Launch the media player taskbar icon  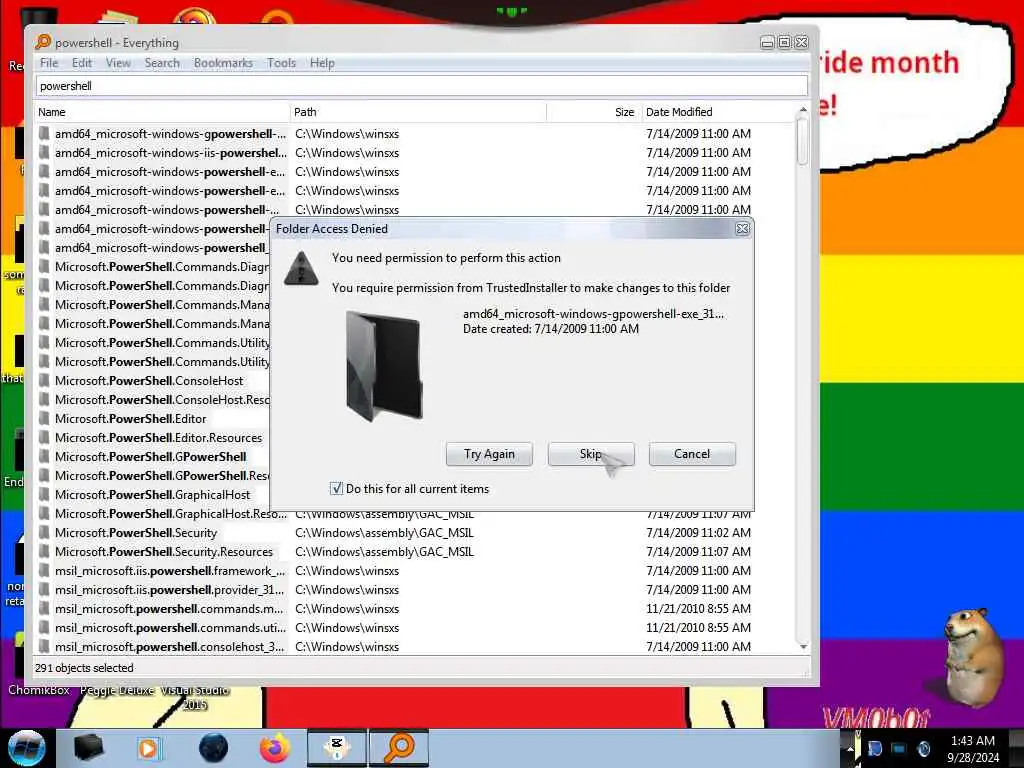pos(150,748)
